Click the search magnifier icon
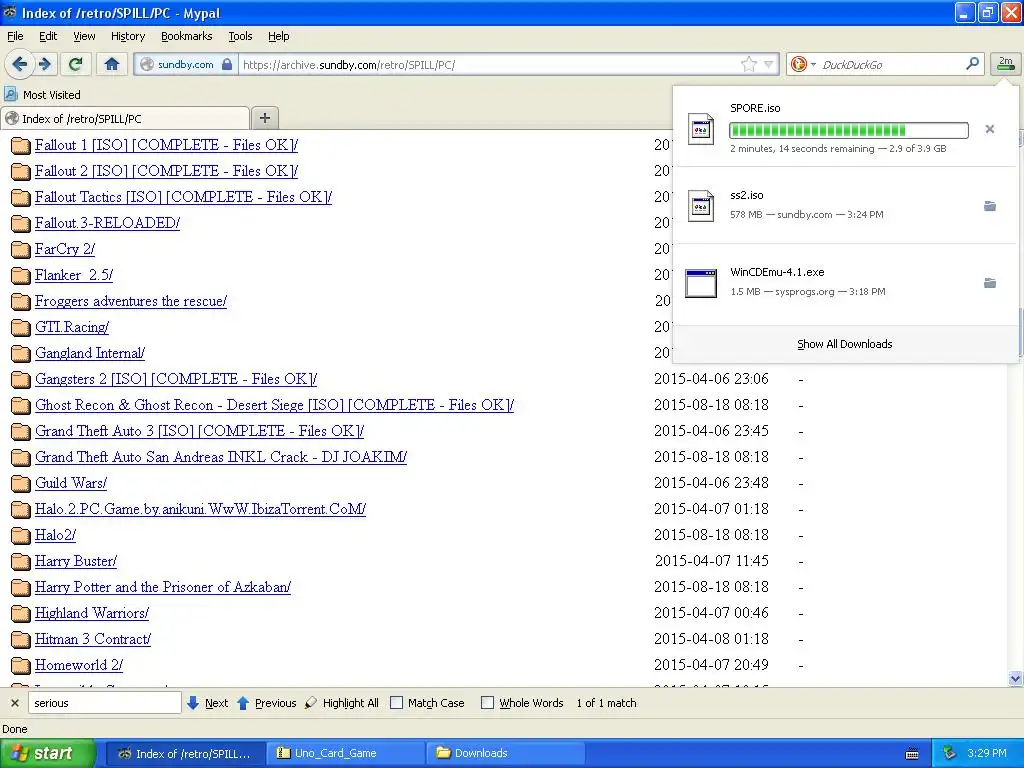Image resolution: width=1024 pixels, height=768 pixels. (972, 63)
